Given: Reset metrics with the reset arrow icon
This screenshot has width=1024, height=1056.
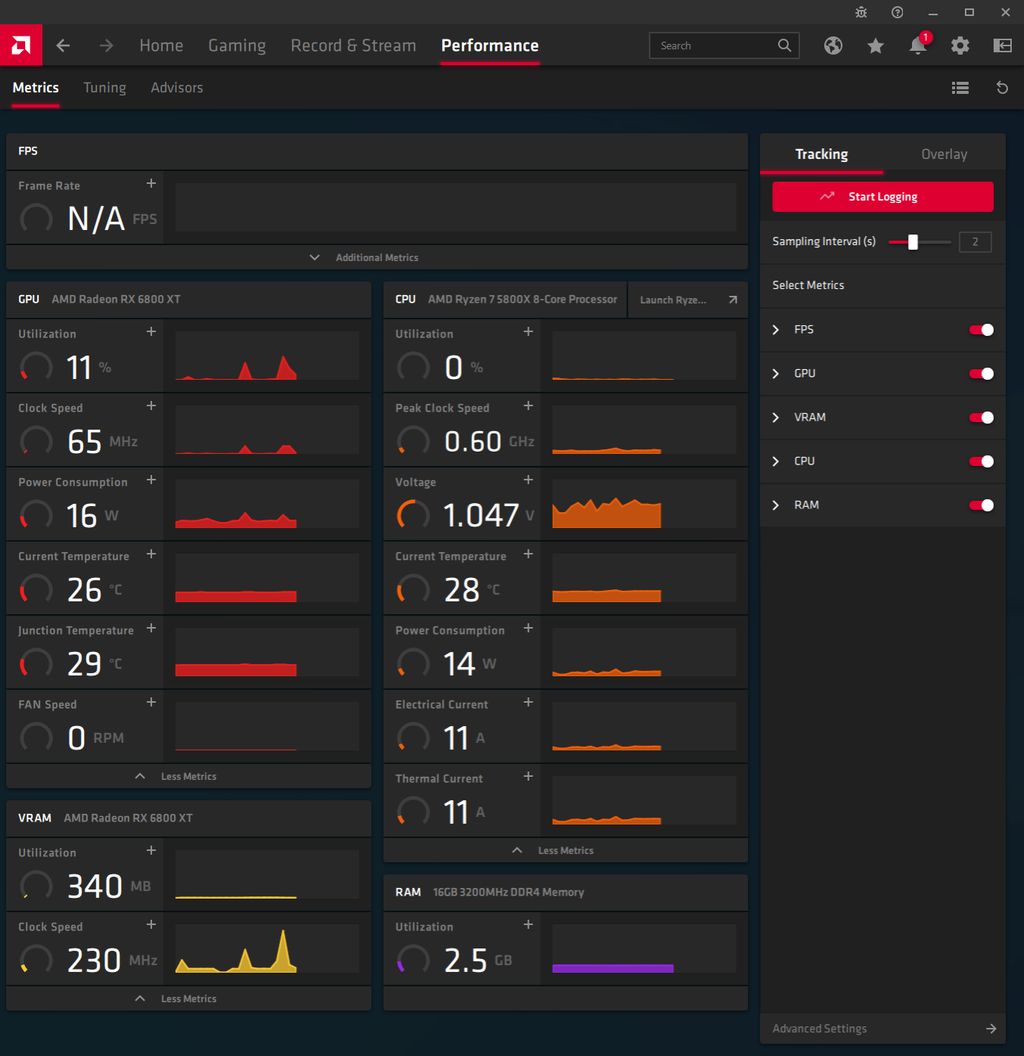Looking at the screenshot, I should (1002, 88).
